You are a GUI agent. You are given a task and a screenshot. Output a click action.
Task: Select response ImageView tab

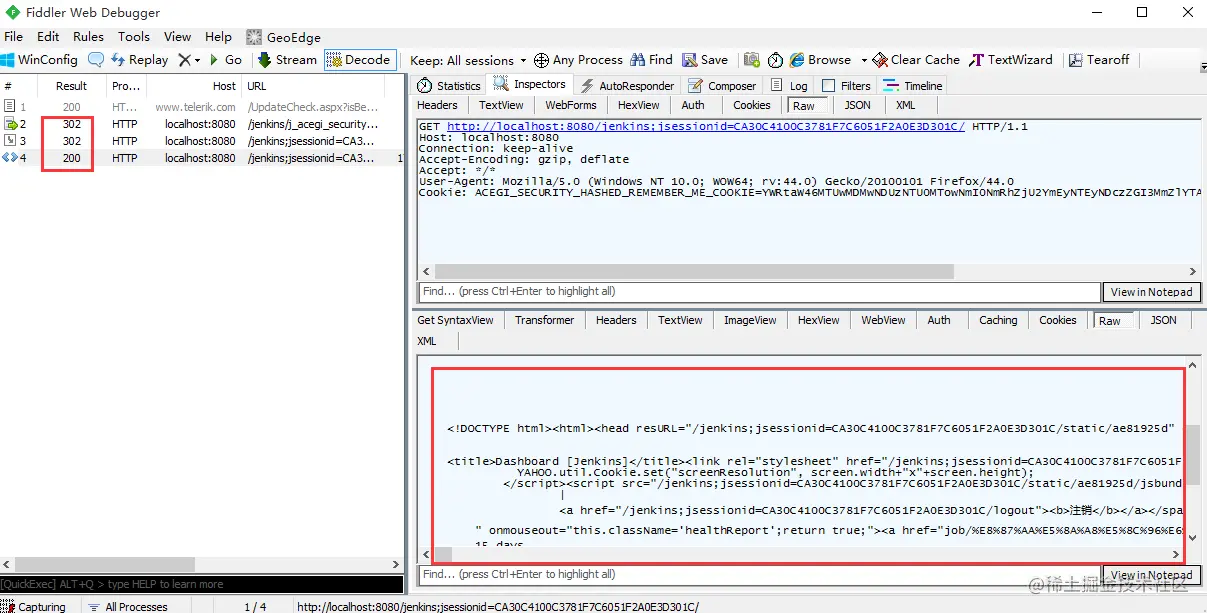(x=750, y=320)
